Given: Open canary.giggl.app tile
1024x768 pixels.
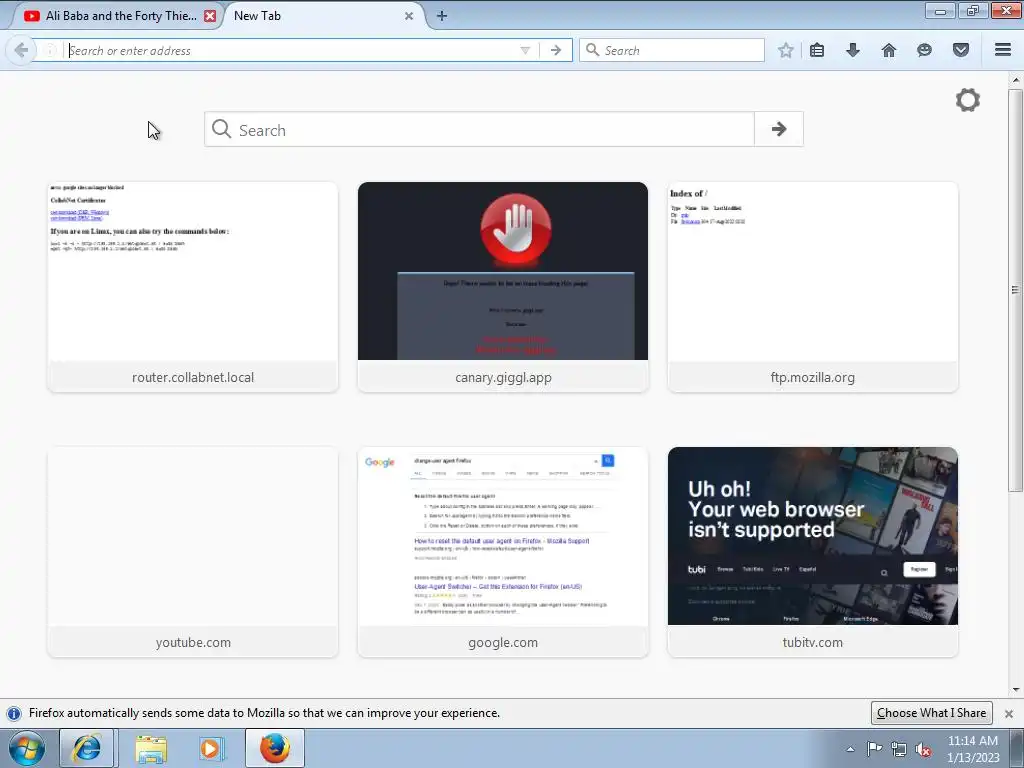Looking at the screenshot, I should tap(503, 287).
